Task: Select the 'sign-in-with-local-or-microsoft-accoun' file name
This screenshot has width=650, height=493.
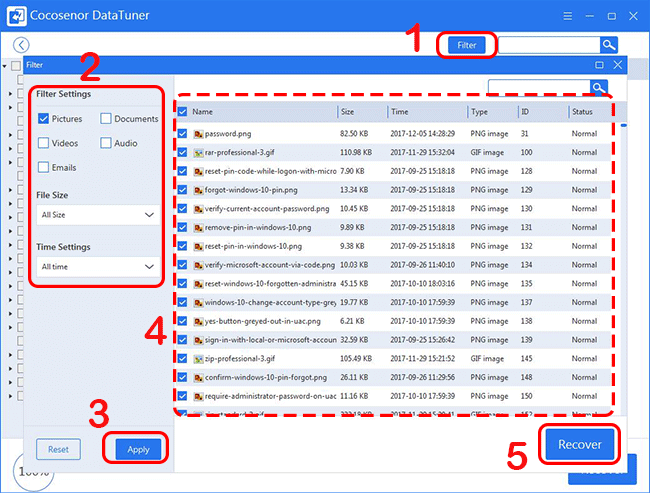Action: [271, 340]
